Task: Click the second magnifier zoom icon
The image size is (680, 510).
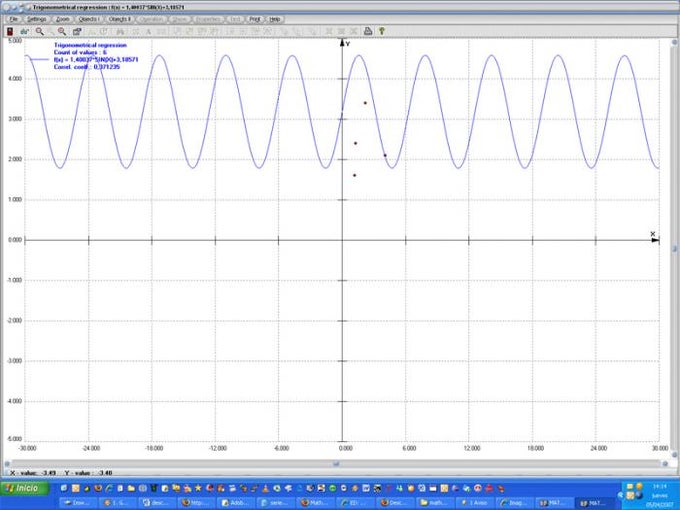Action: [62, 31]
